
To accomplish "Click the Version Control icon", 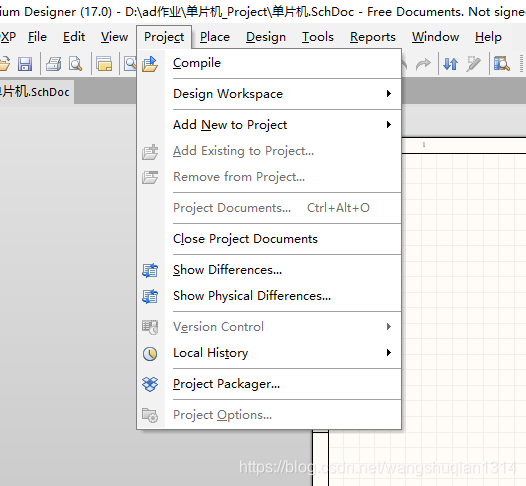I will coord(150,327).
